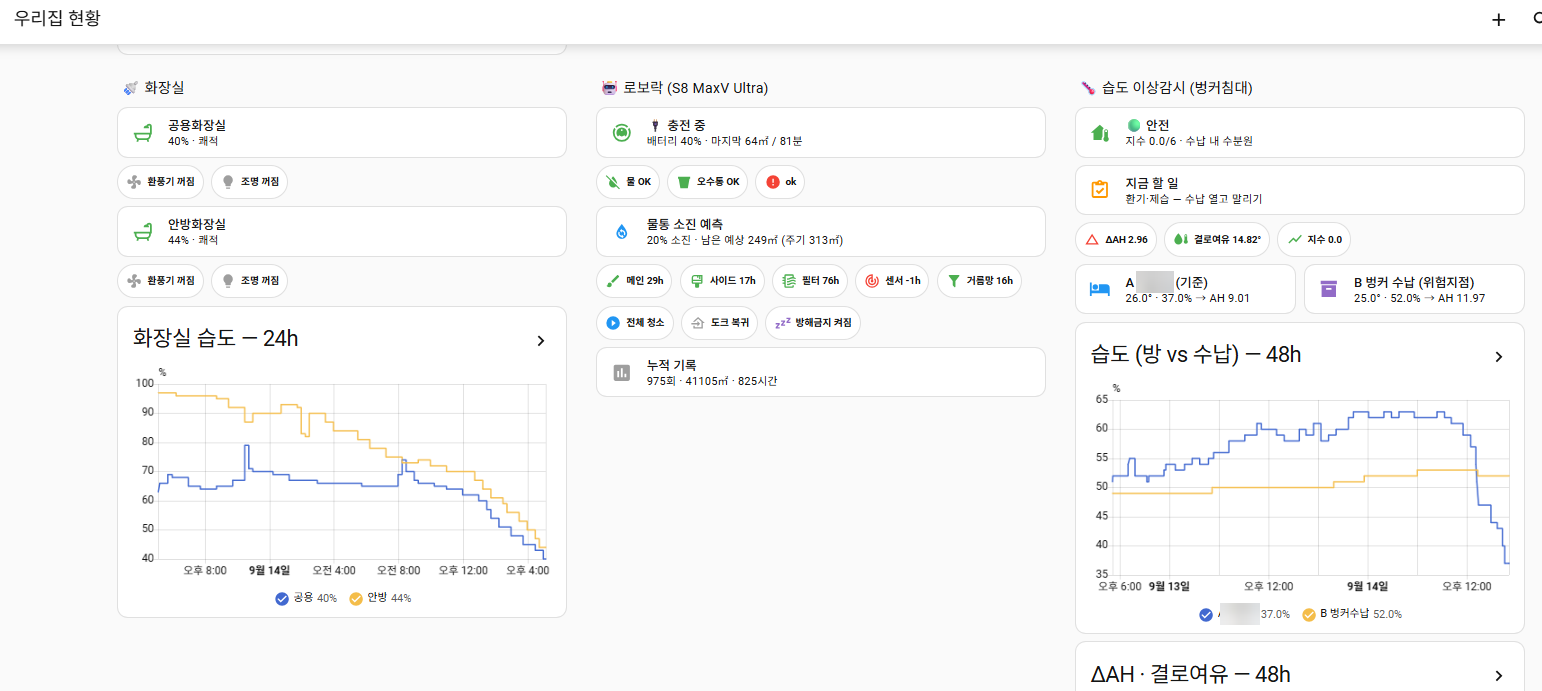The height and width of the screenshot is (691, 1542).
Task: Click 습도 (방 vs 수납) — 48h title
Action: [x=1196, y=355]
